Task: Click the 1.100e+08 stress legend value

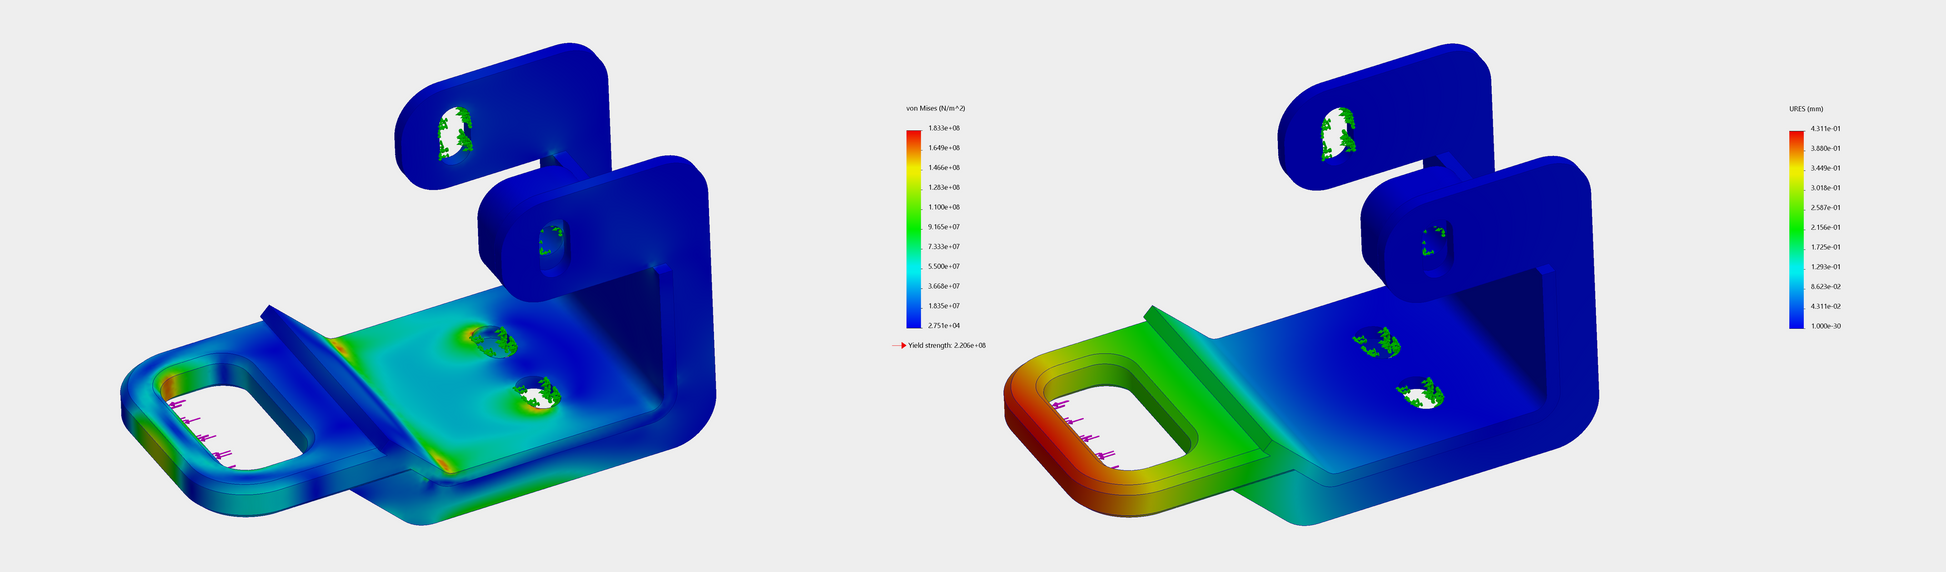Action: click(944, 207)
